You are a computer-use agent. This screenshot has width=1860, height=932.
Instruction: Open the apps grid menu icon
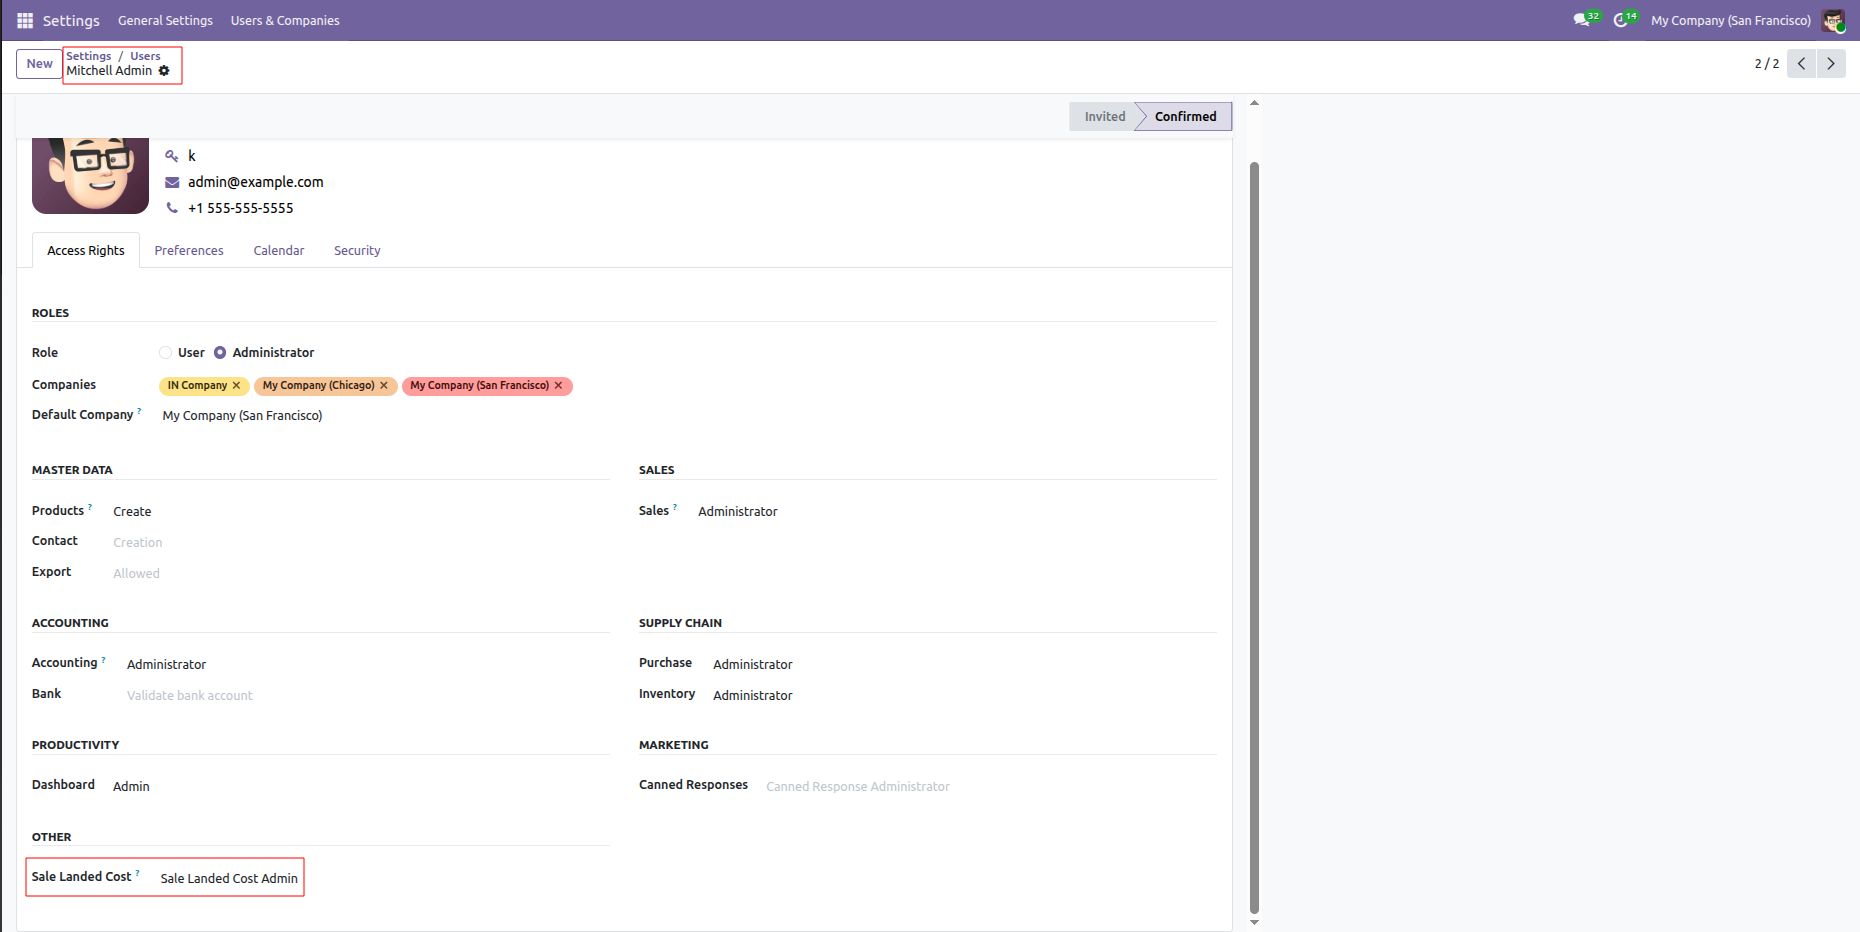(25, 20)
